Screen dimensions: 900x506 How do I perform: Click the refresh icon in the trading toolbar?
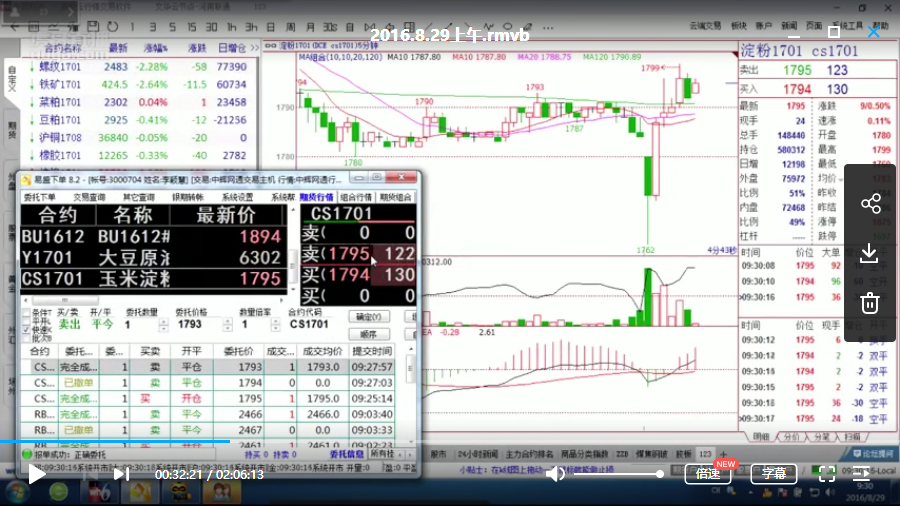coord(112,26)
